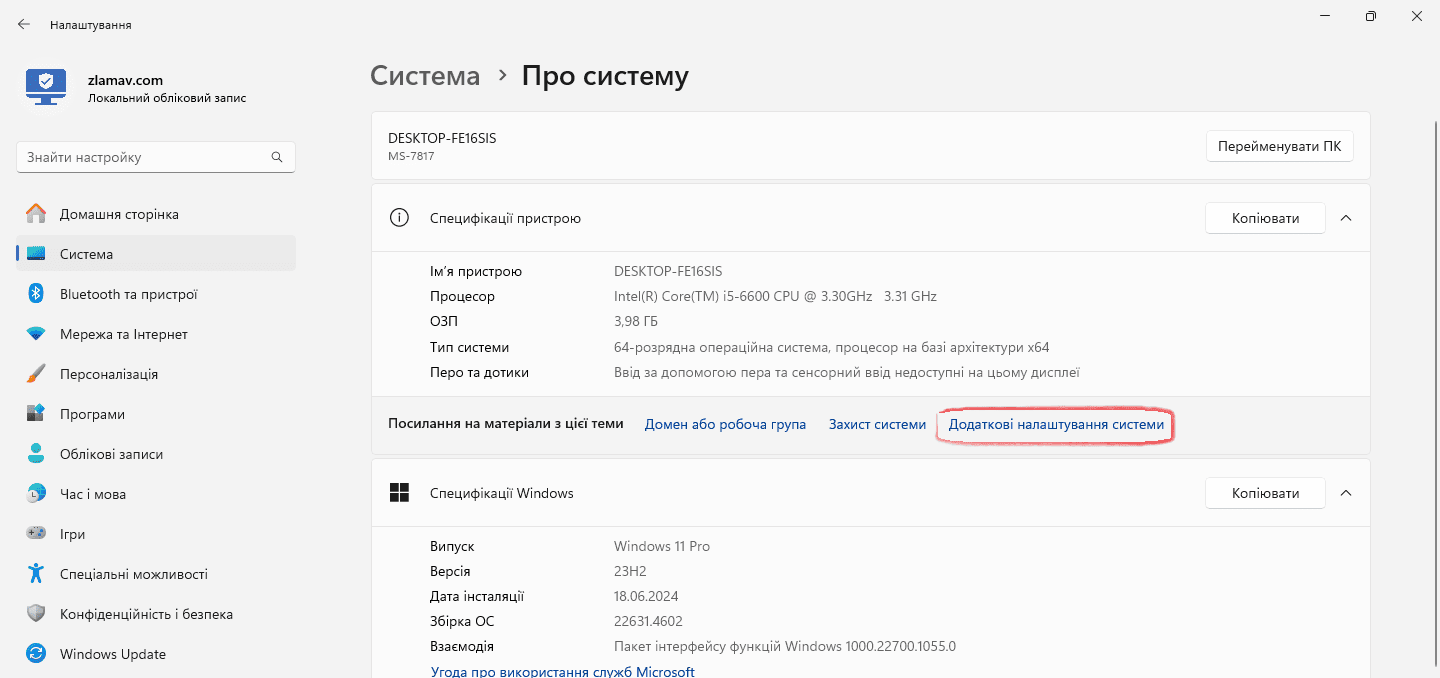Click the Пакет інтерфейсу функцій Windows value
Viewport: 1440px width, 678px height.
click(785, 646)
